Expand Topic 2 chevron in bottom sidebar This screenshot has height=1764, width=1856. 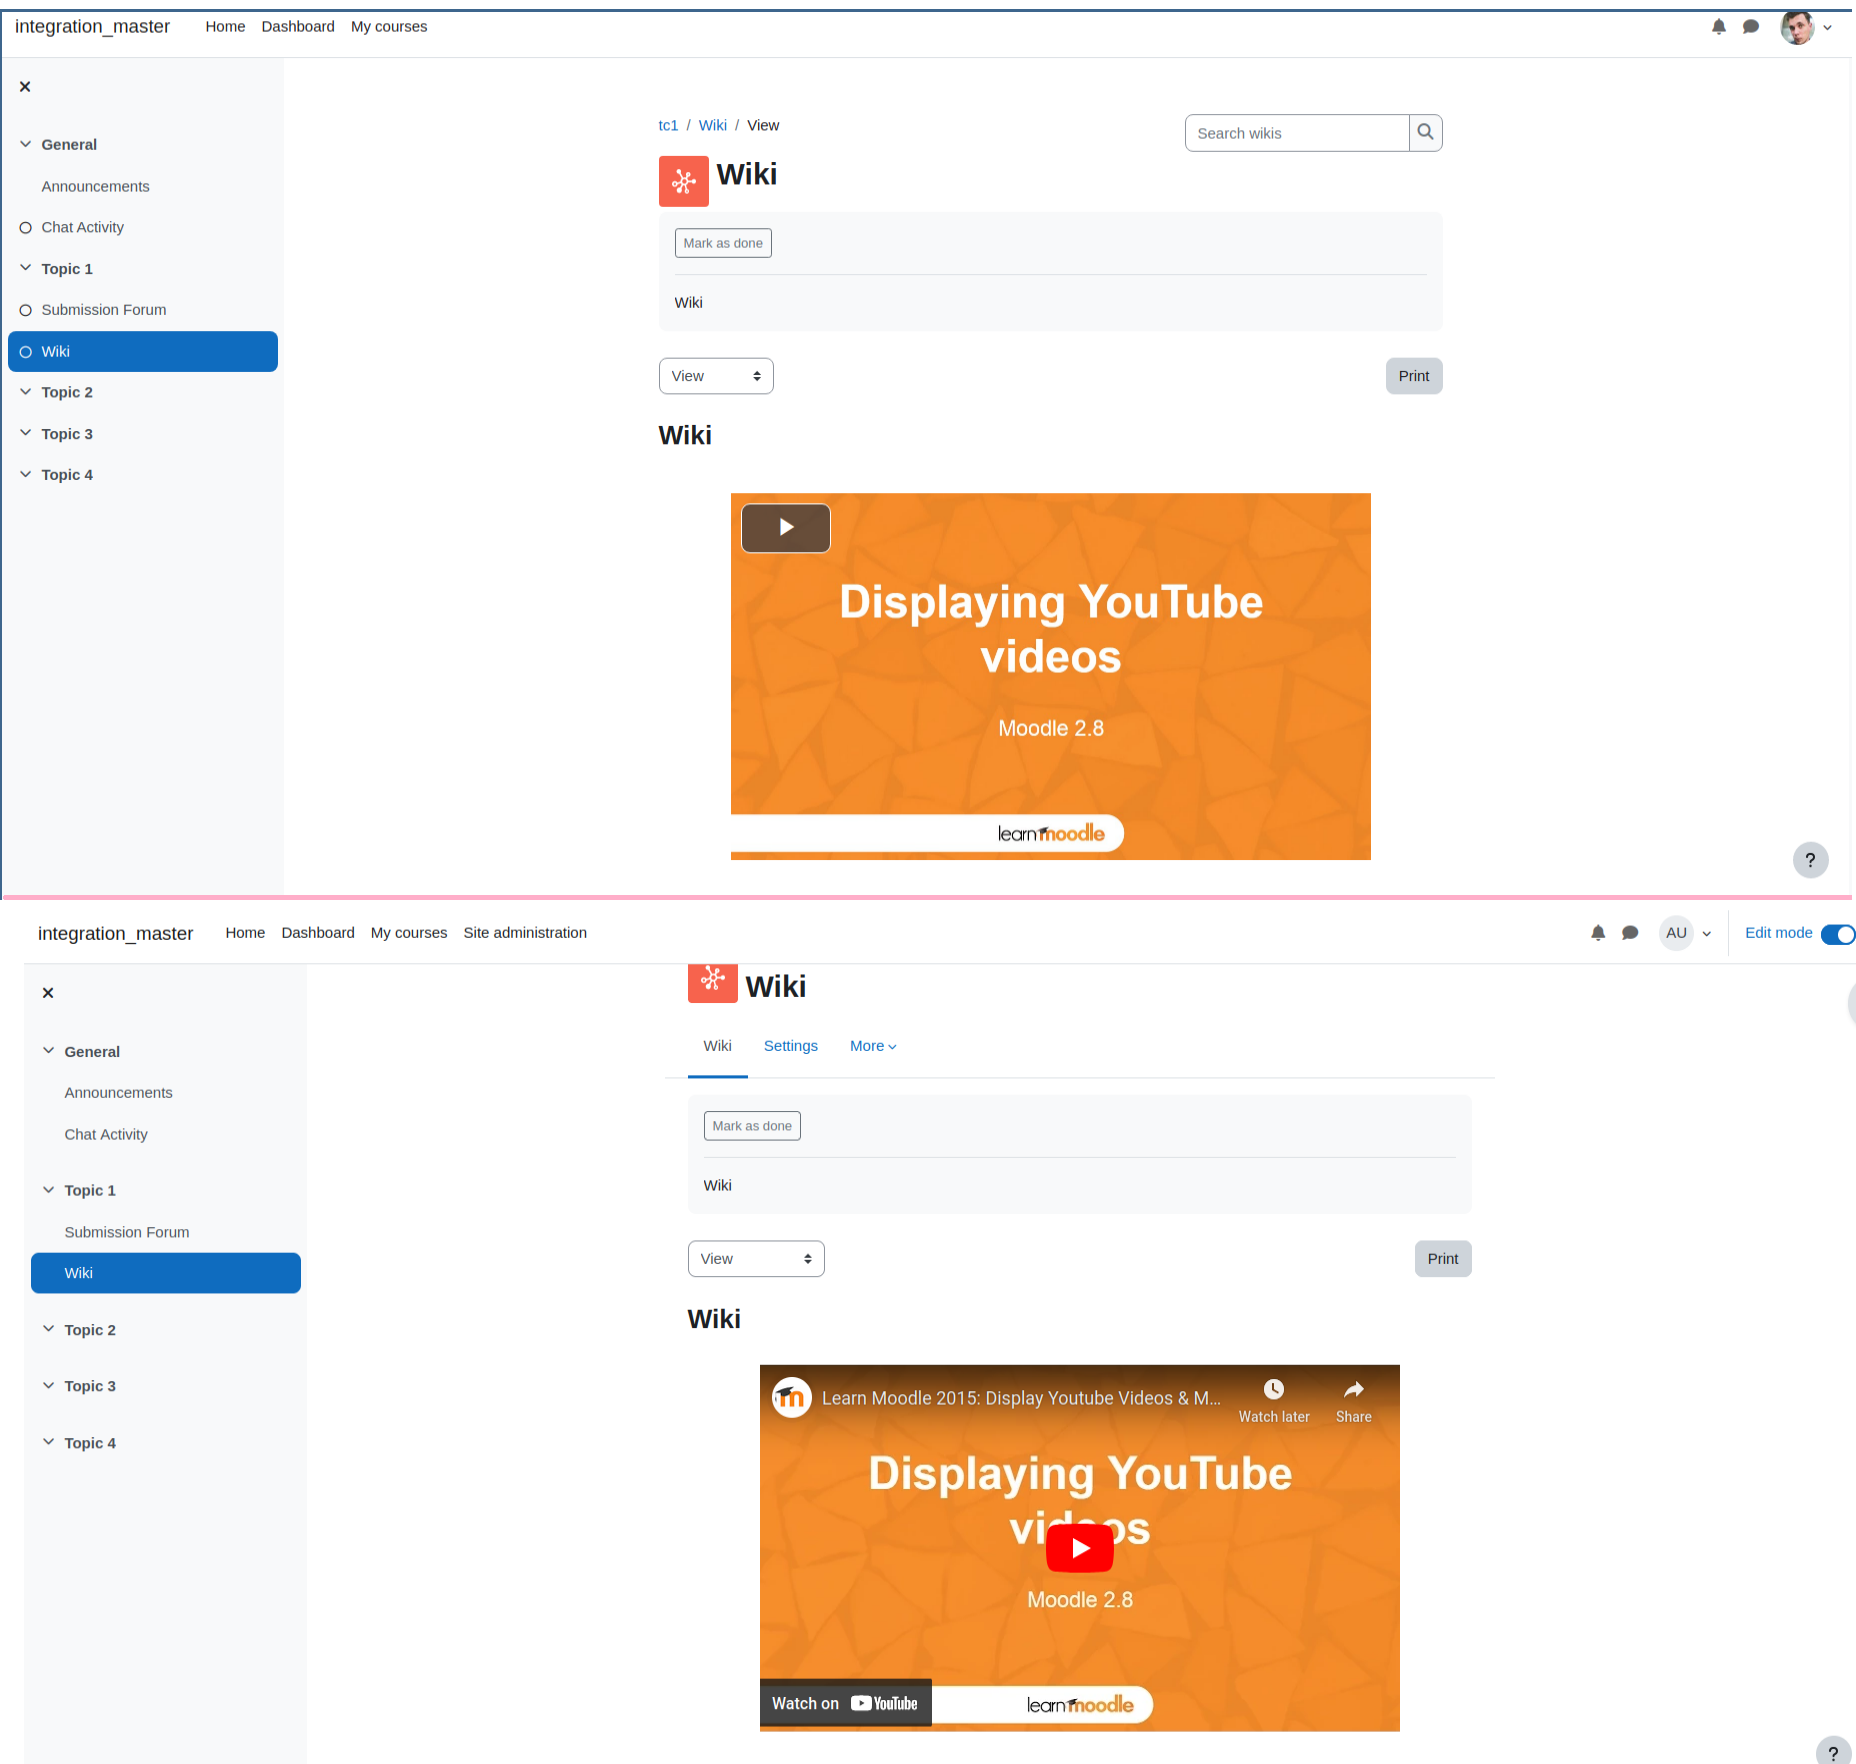coord(49,1329)
